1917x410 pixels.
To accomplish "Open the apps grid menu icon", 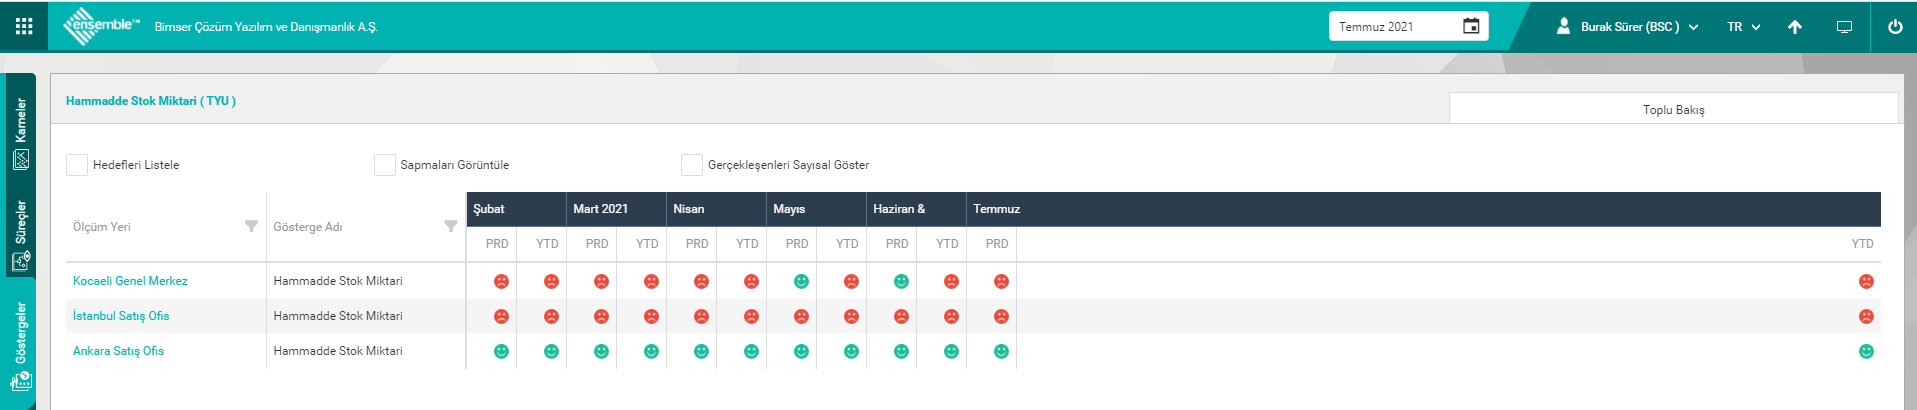I will [24, 26].
